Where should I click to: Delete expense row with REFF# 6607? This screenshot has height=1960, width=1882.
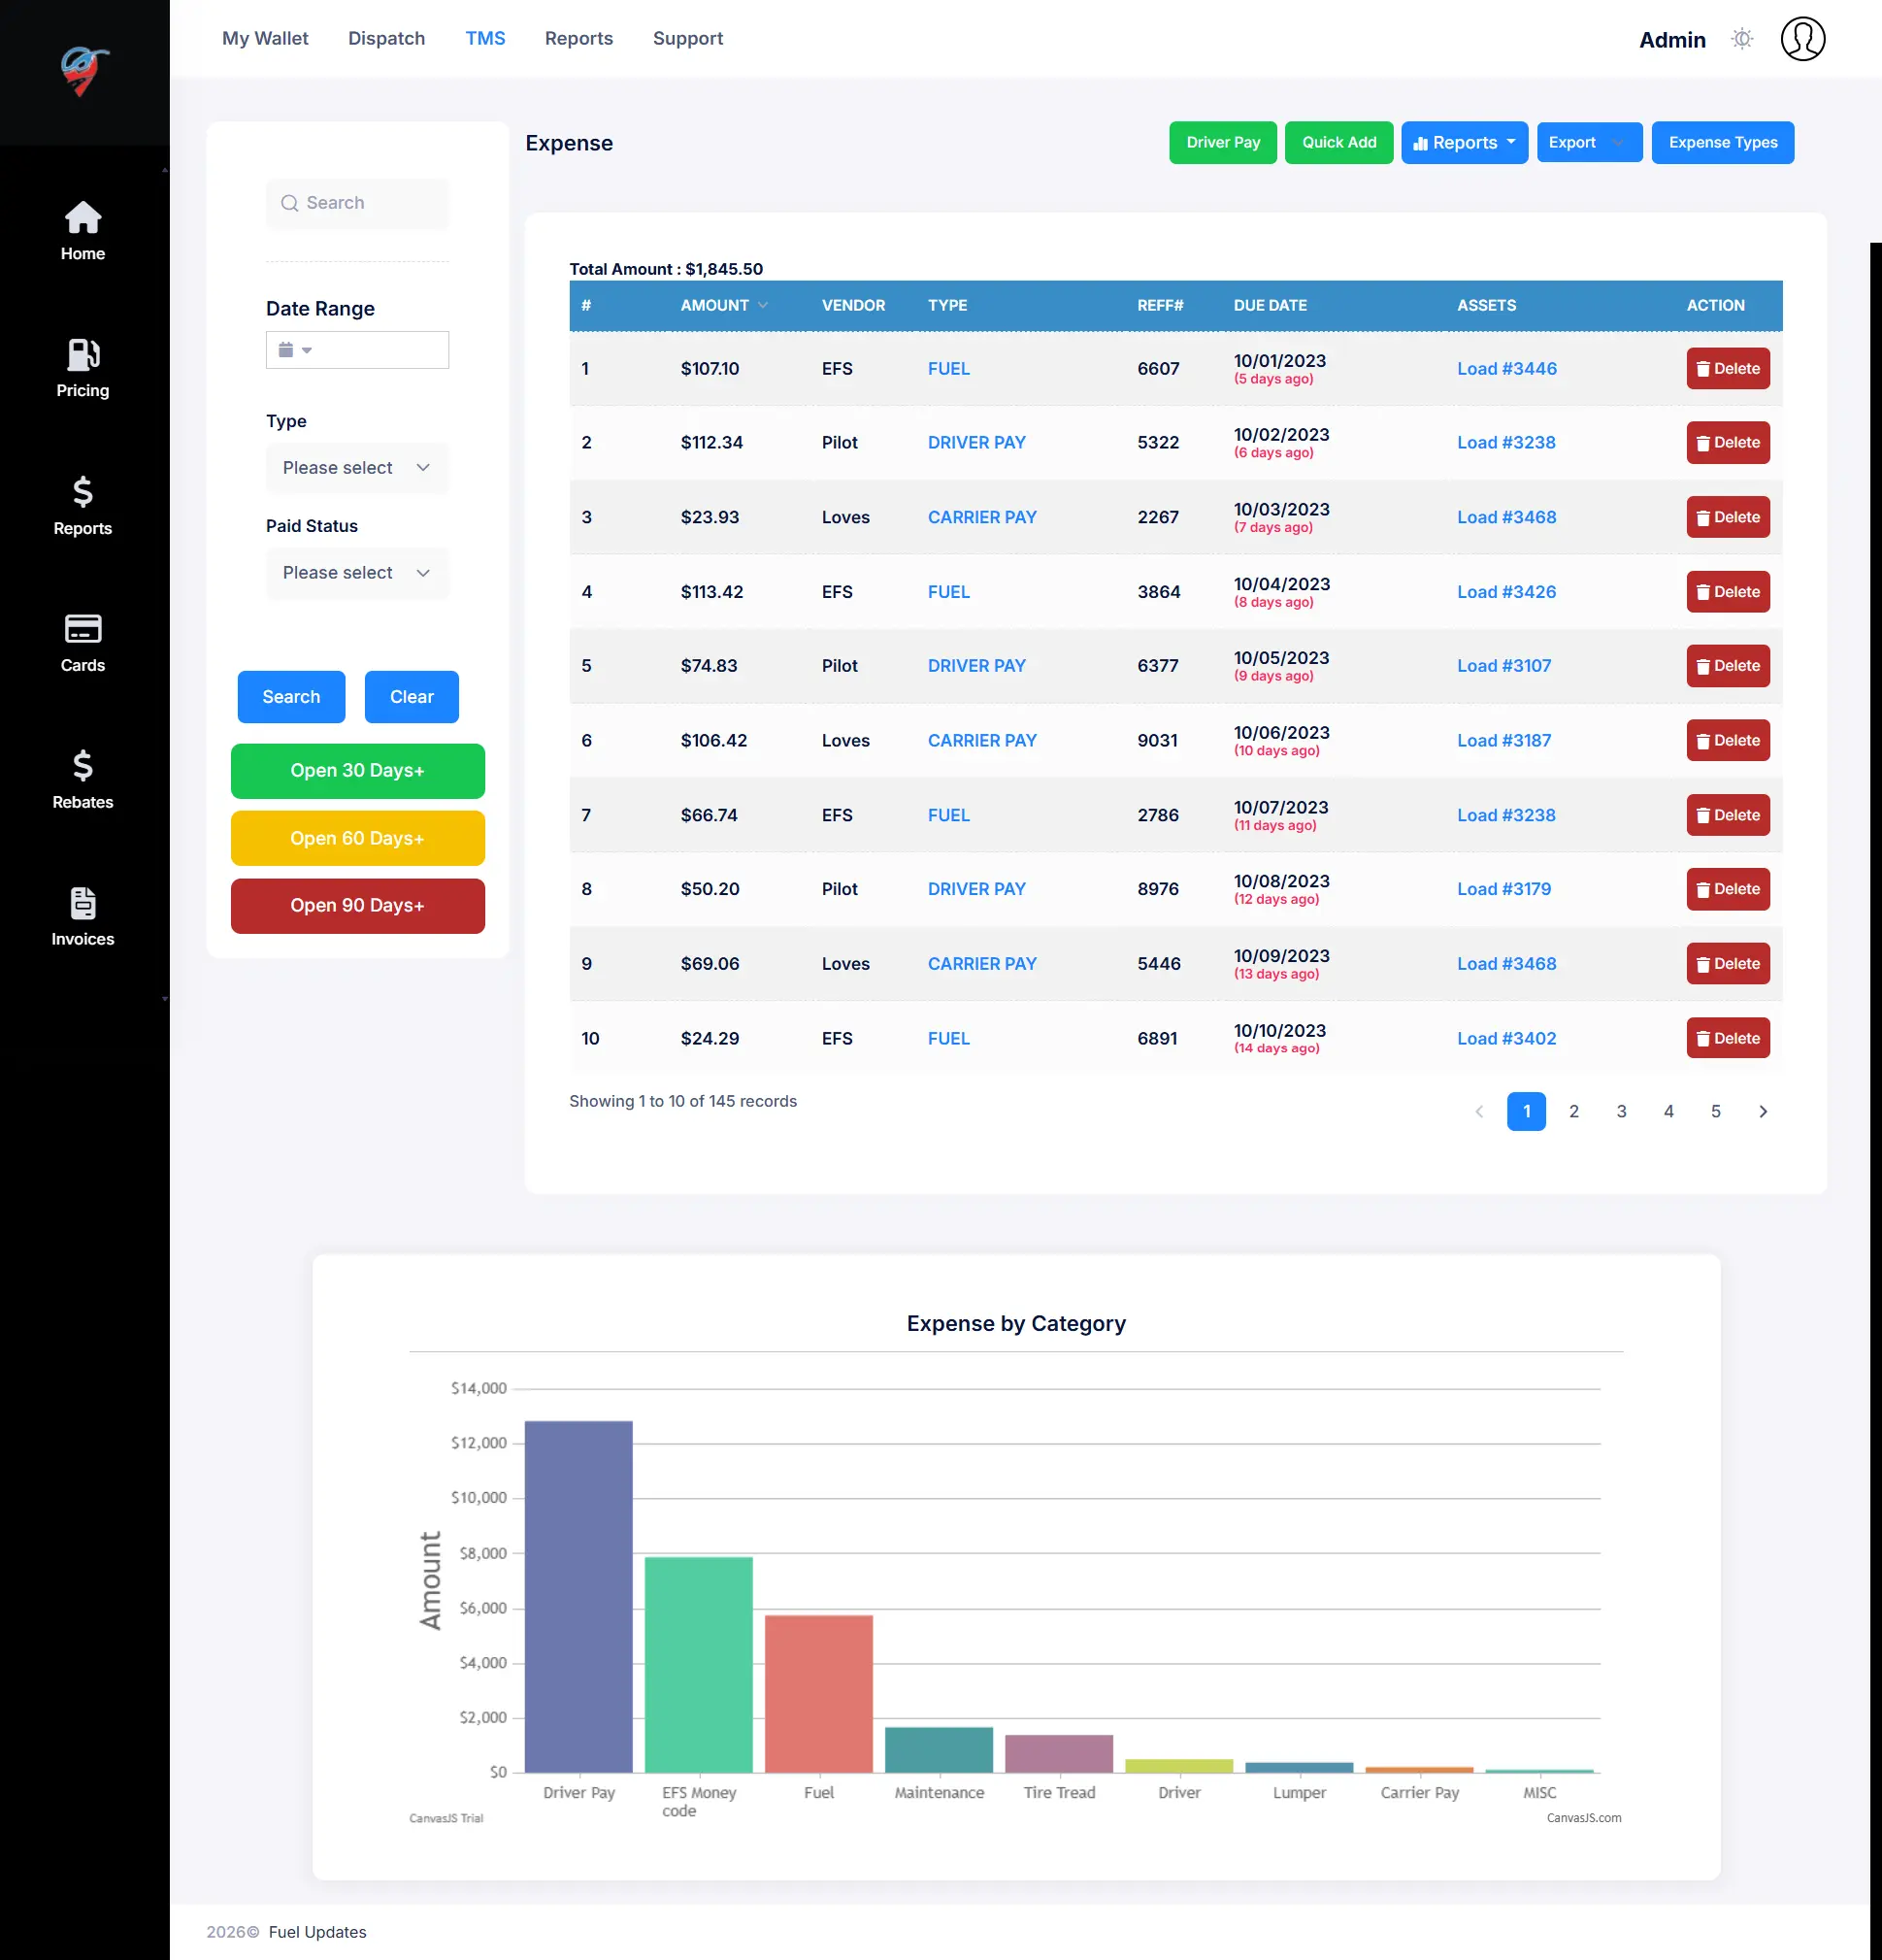[x=1727, y=369]
